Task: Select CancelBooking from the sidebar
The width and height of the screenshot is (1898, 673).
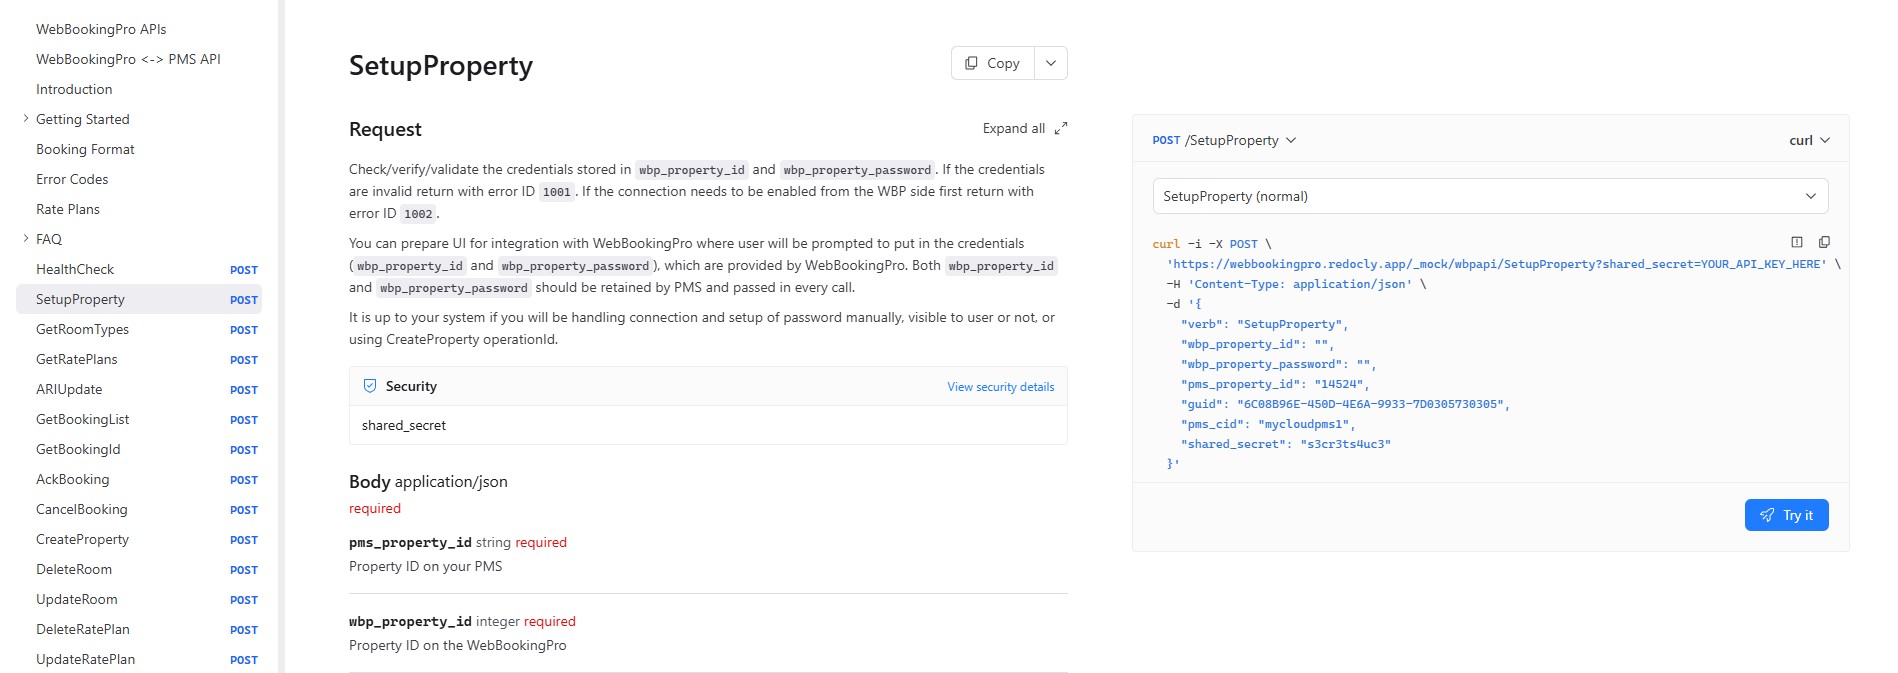Action: click(82, 509)
